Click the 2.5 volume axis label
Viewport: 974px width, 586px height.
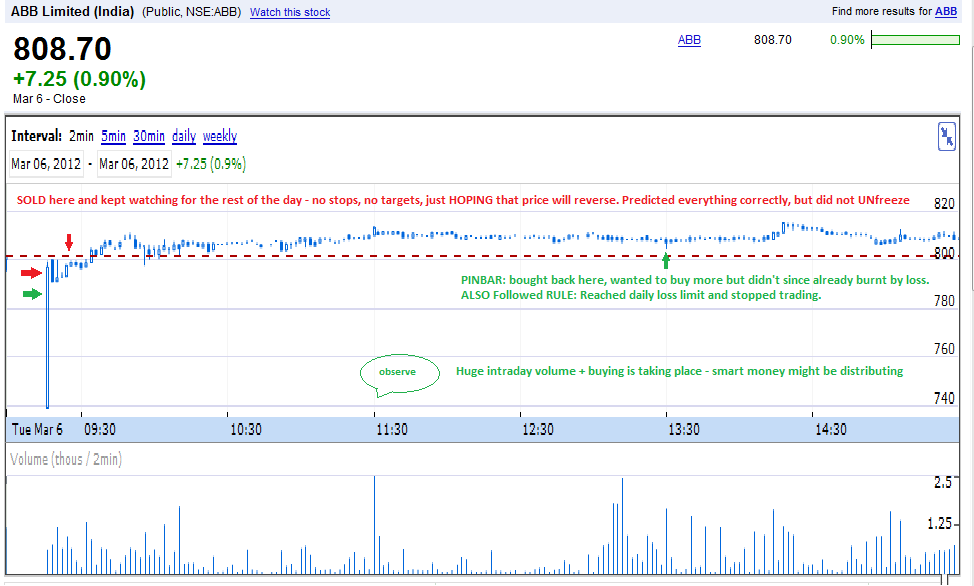pyautogui.click(x=943, y=482)
